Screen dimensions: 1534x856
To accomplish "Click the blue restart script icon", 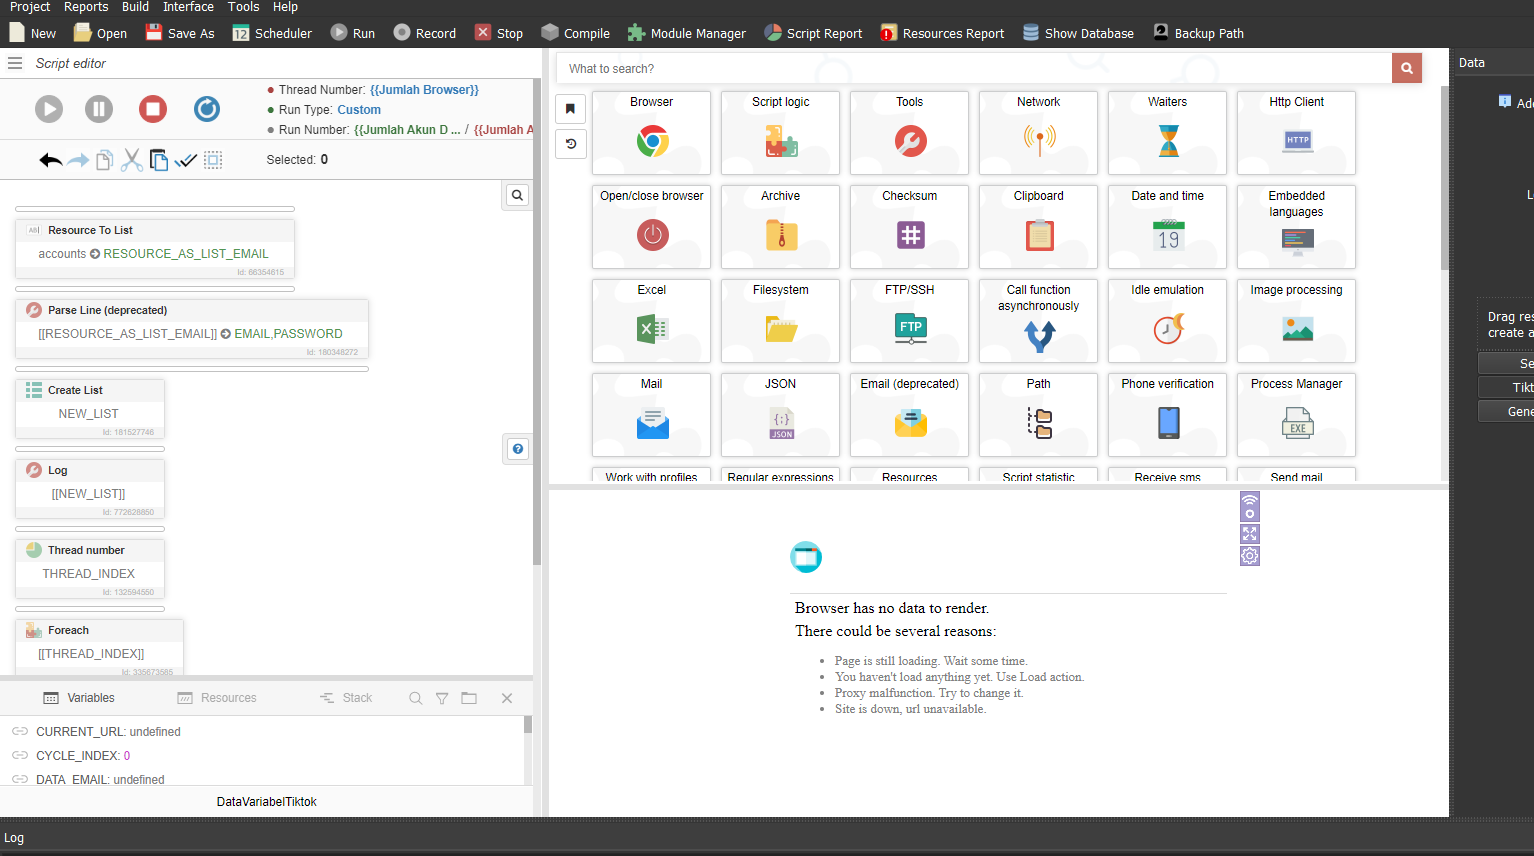I will (x=207, y=109).
